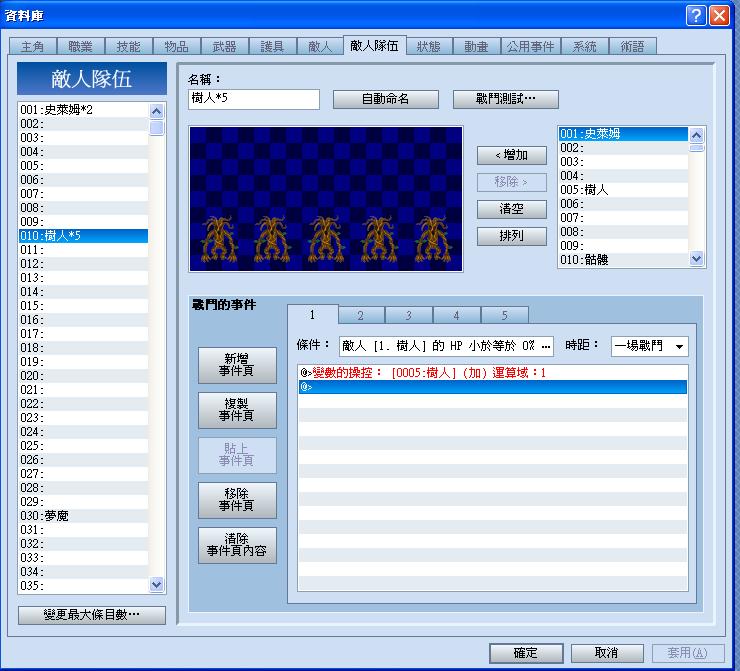Switch to the 公用事件 tab
This screenshot has height=671, width=740.
point(530,46)
